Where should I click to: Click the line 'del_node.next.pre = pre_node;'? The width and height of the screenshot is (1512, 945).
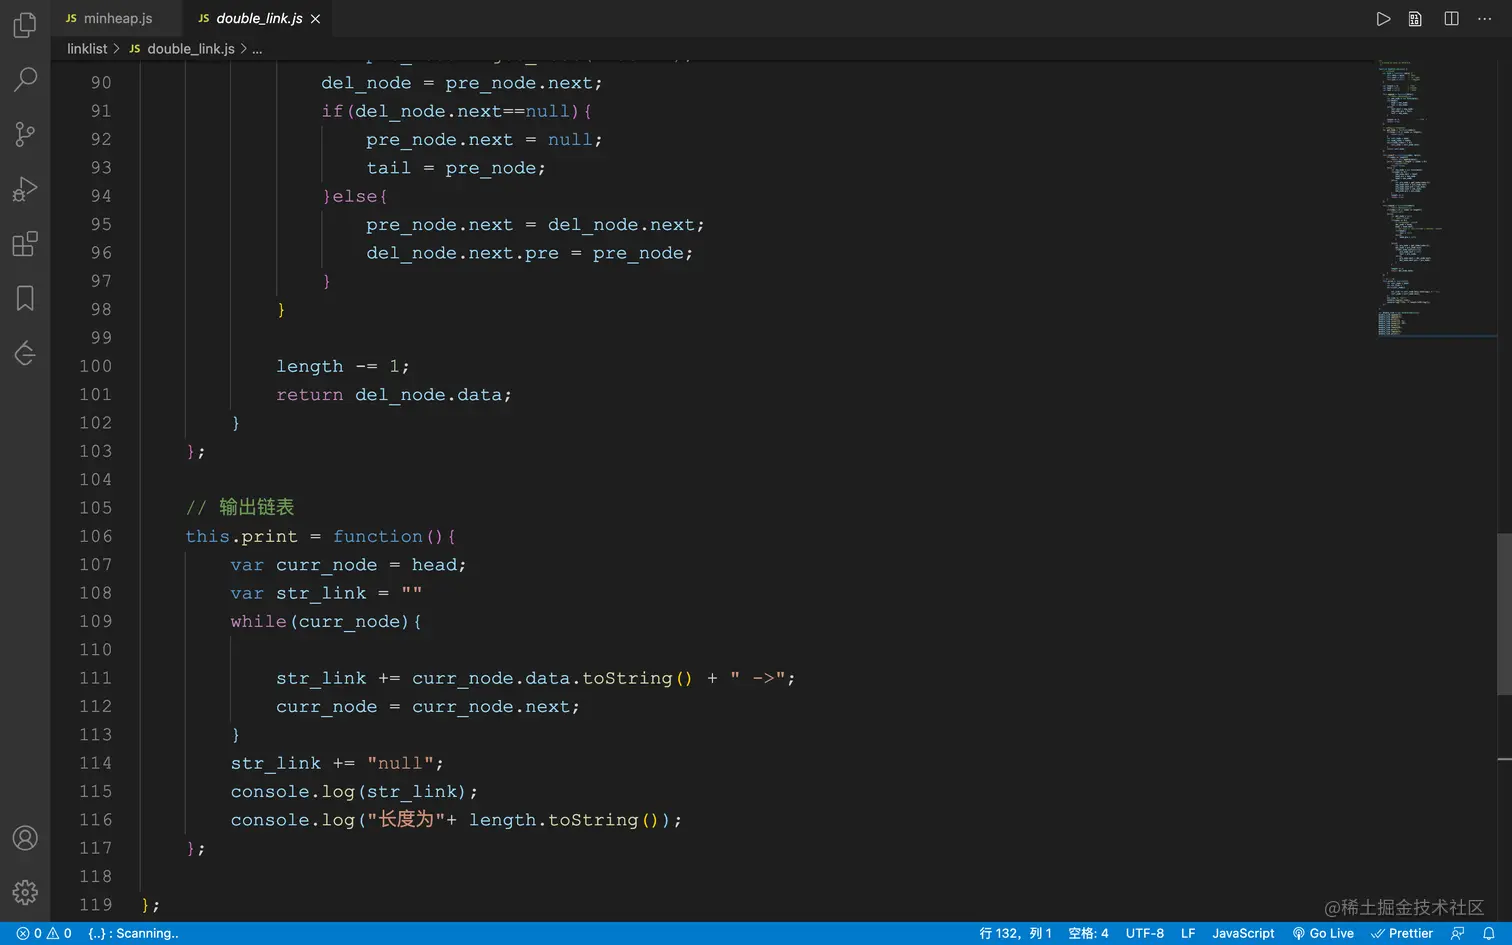(x=529, y=253)
